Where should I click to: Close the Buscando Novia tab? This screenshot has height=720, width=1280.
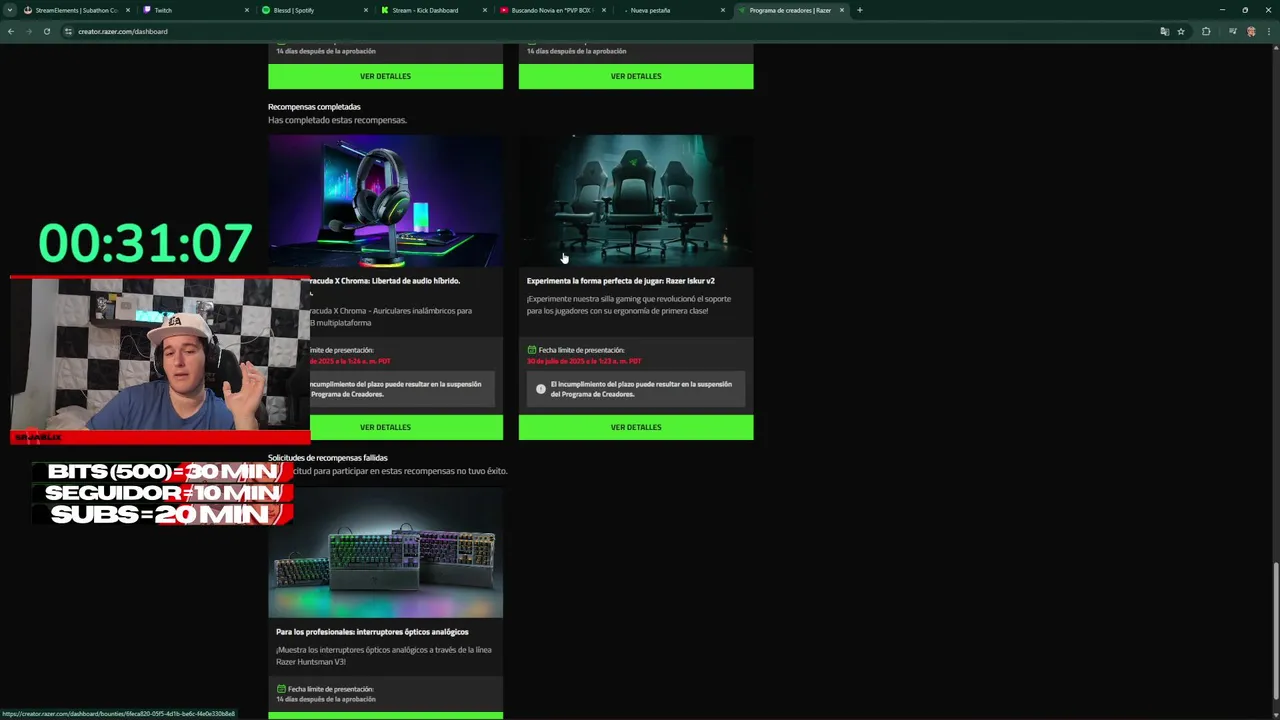pos(604,10)
